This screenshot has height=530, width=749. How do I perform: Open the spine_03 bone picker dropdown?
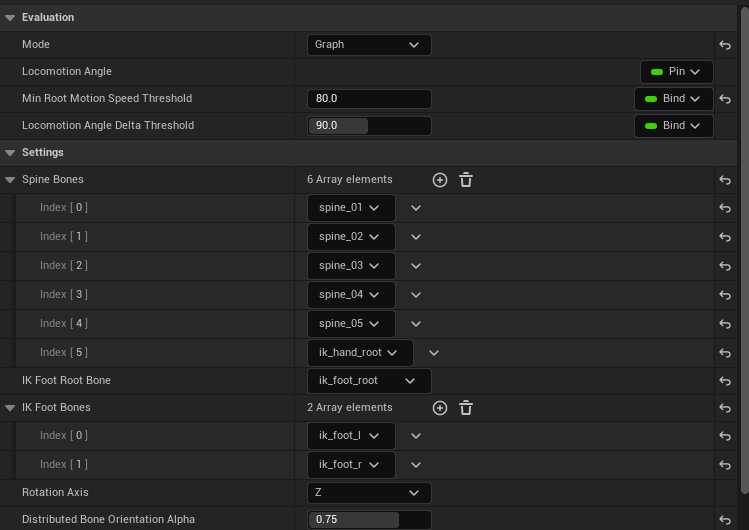click(x=350, y=266)
